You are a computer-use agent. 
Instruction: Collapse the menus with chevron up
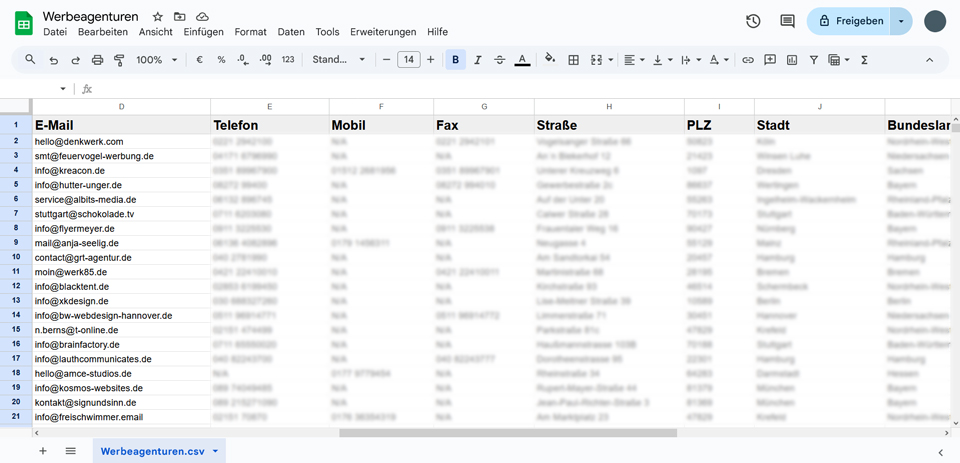(x=929, y=60)
